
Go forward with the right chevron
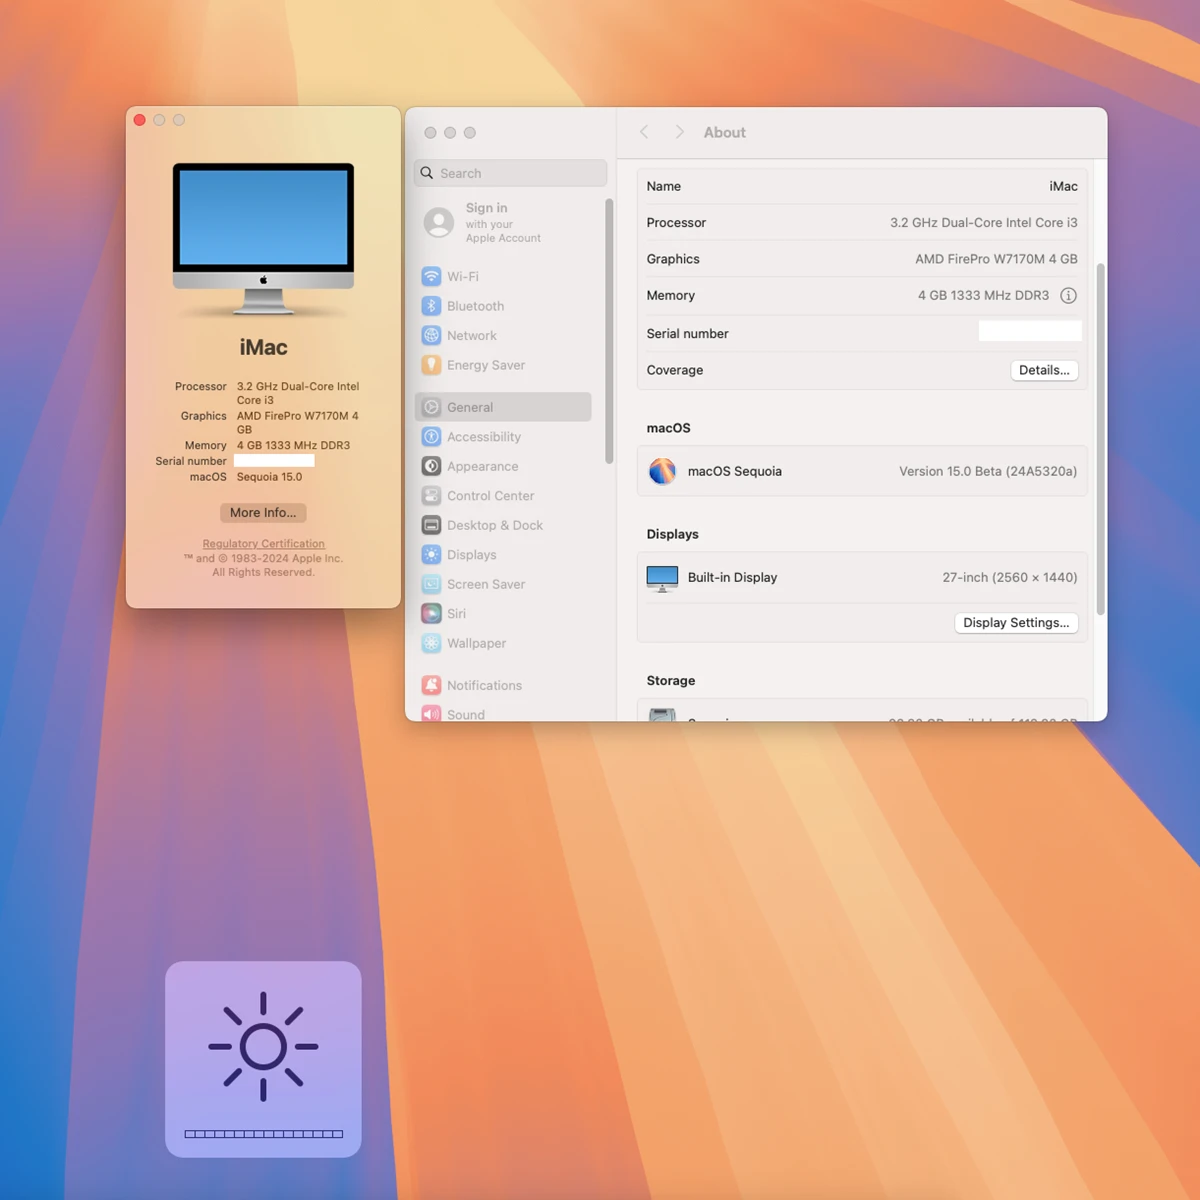[x=679, y=132]
